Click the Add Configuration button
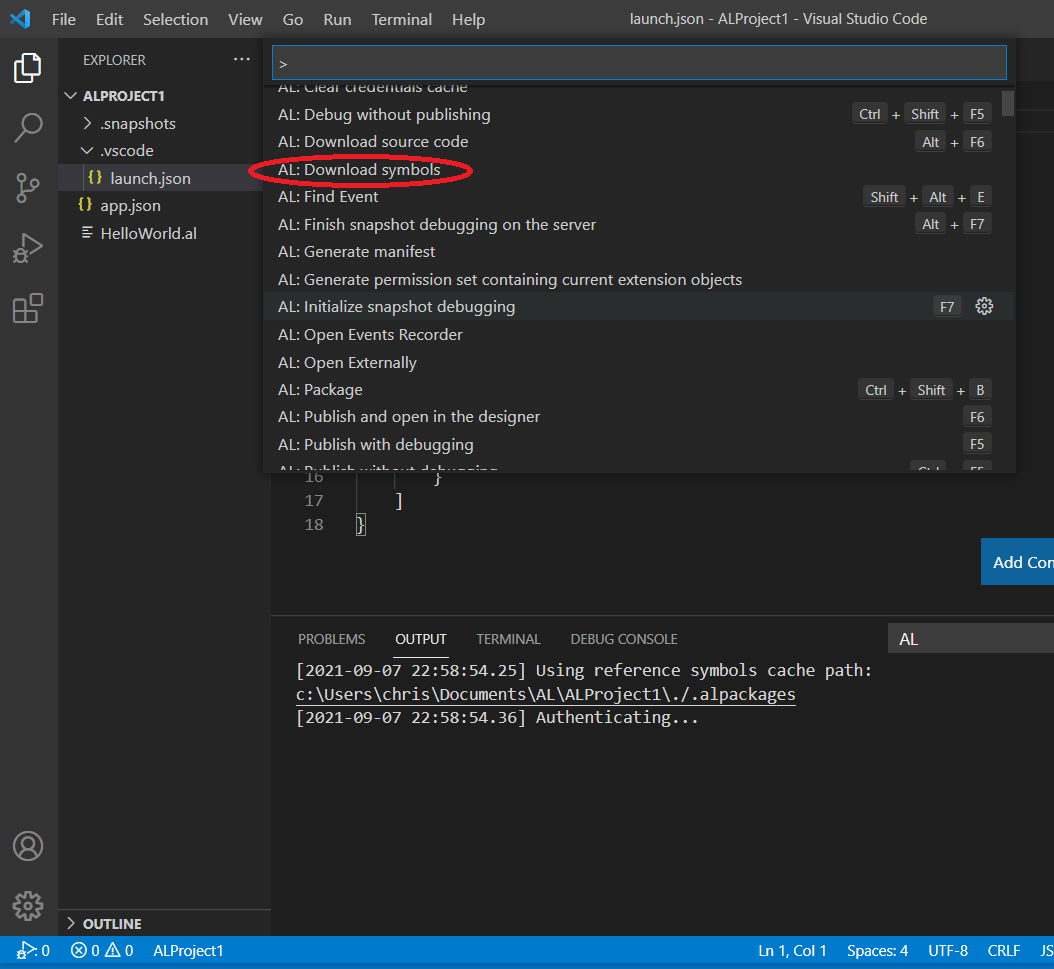Viewport: 1054px width, 969px height. (x=1017, y=562)
